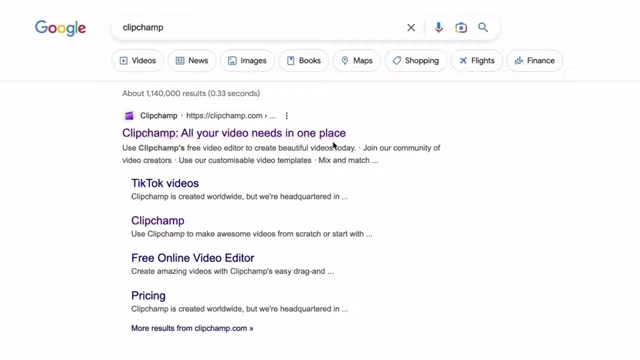Open three-dot menu beside clipchamp.com URL

287,116
